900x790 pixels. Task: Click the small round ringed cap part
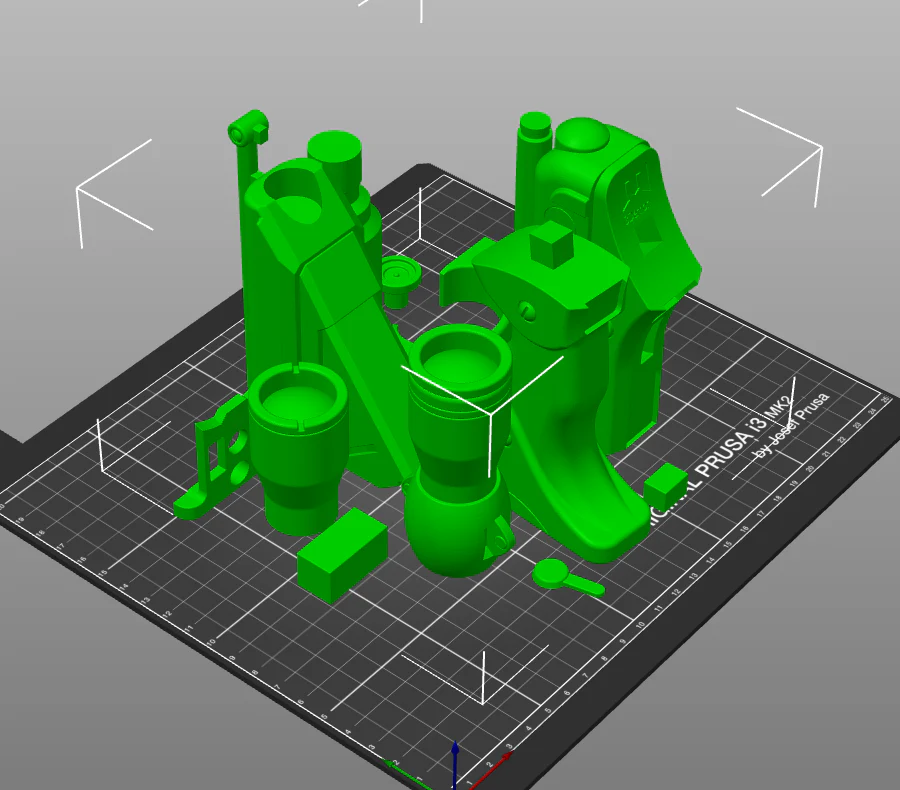(x=399, y=280)
